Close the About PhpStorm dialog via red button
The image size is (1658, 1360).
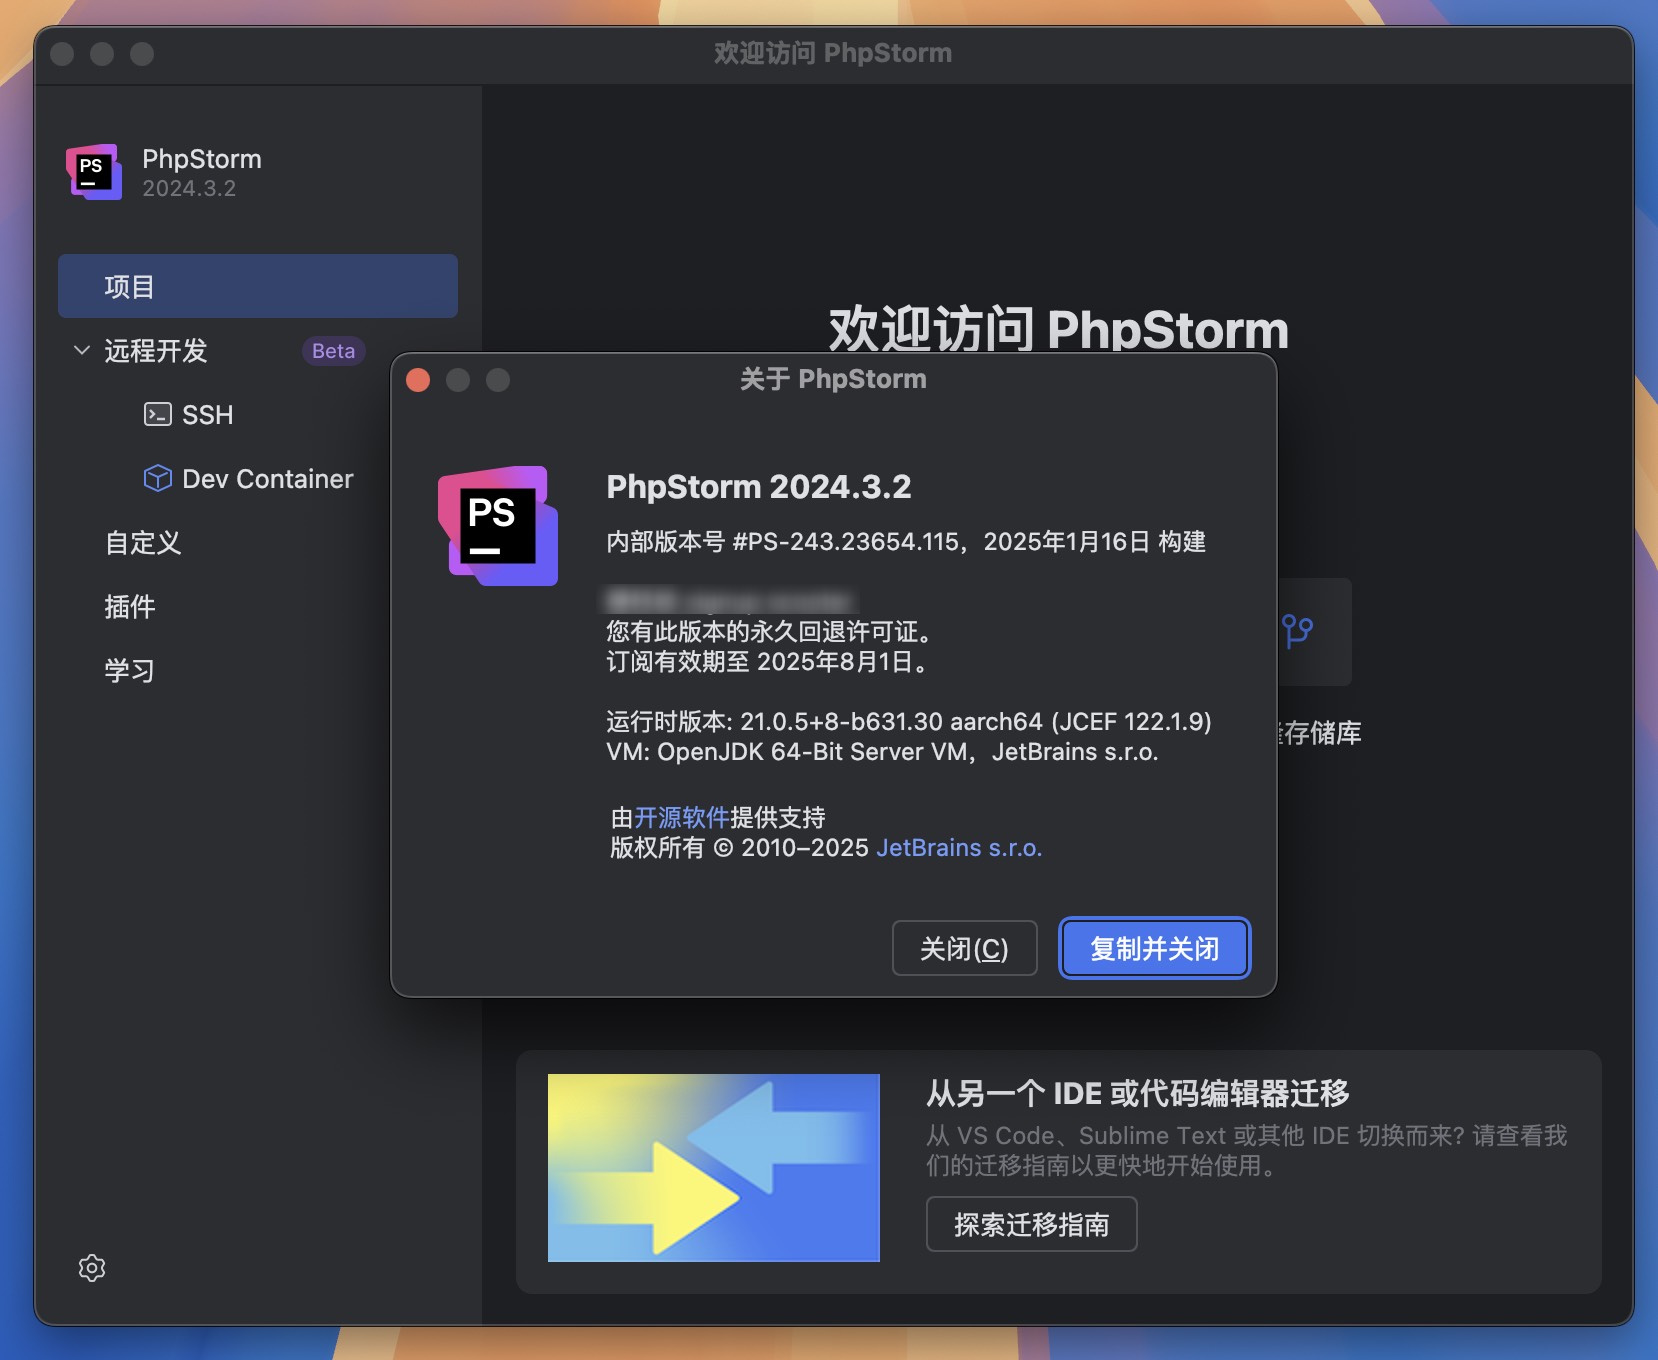click(418, 380)
